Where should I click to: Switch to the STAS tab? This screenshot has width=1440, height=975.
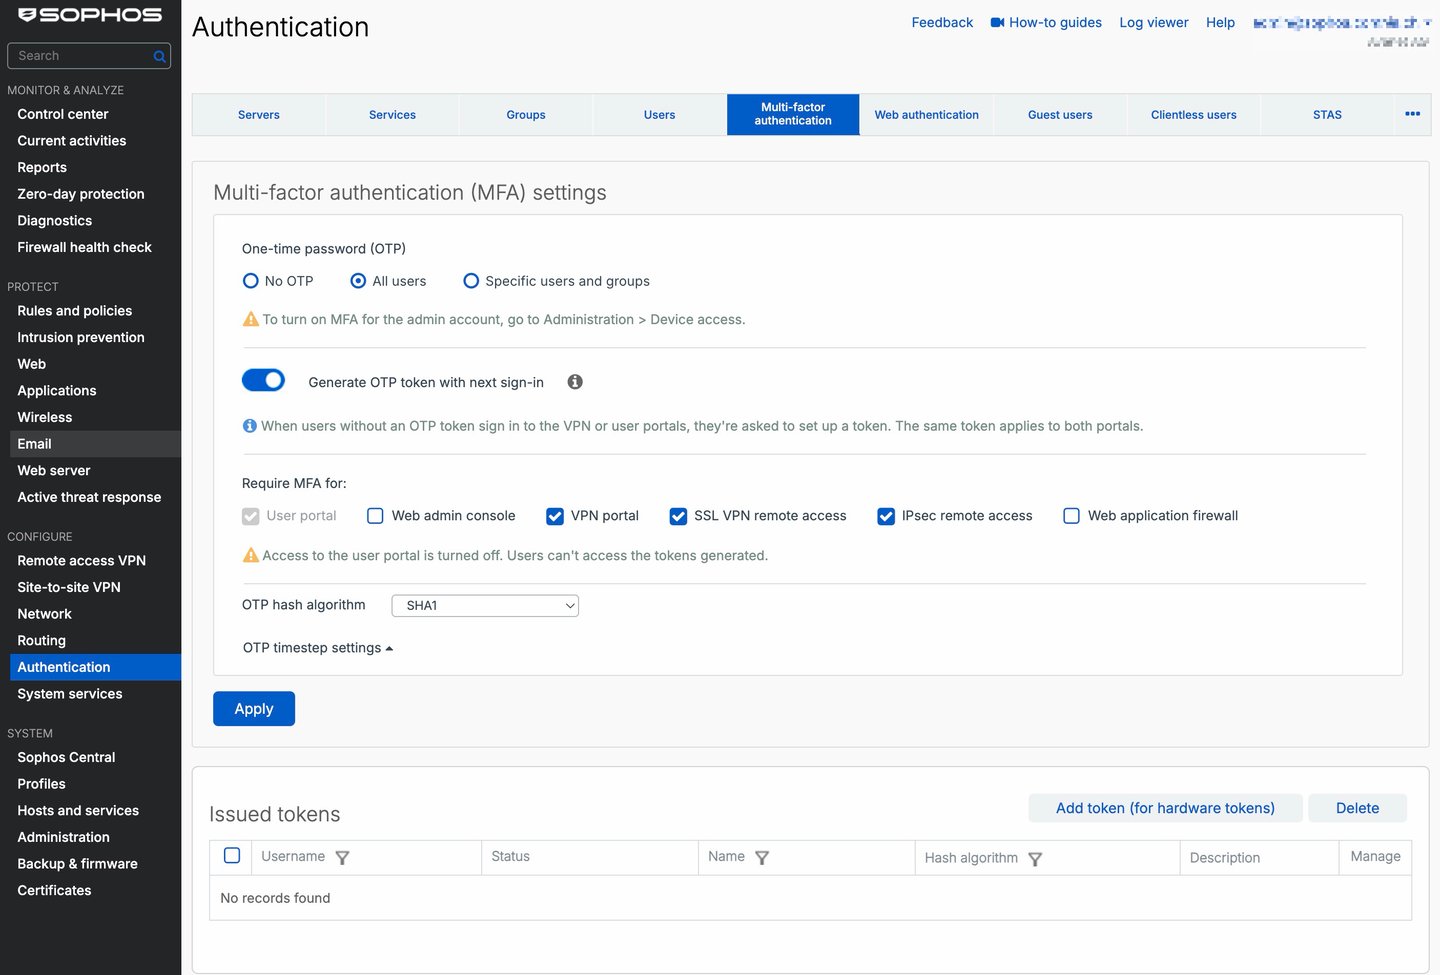pyautogui.click(x=1327, y=115)
